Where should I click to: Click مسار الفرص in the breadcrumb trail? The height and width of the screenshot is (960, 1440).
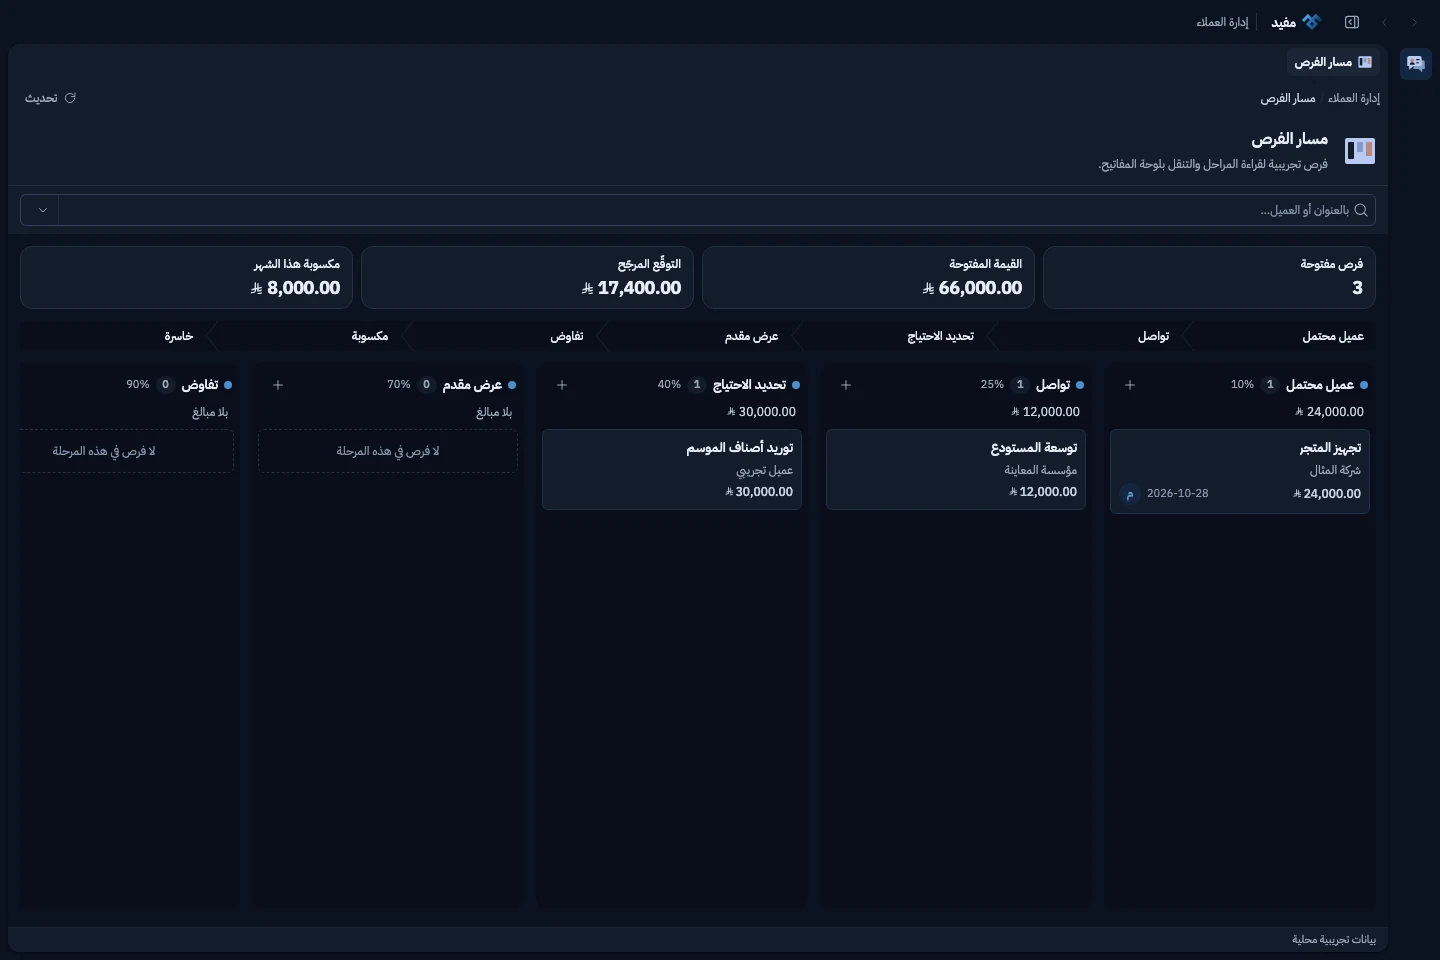pyautogui.click(x=1288, y=98)
